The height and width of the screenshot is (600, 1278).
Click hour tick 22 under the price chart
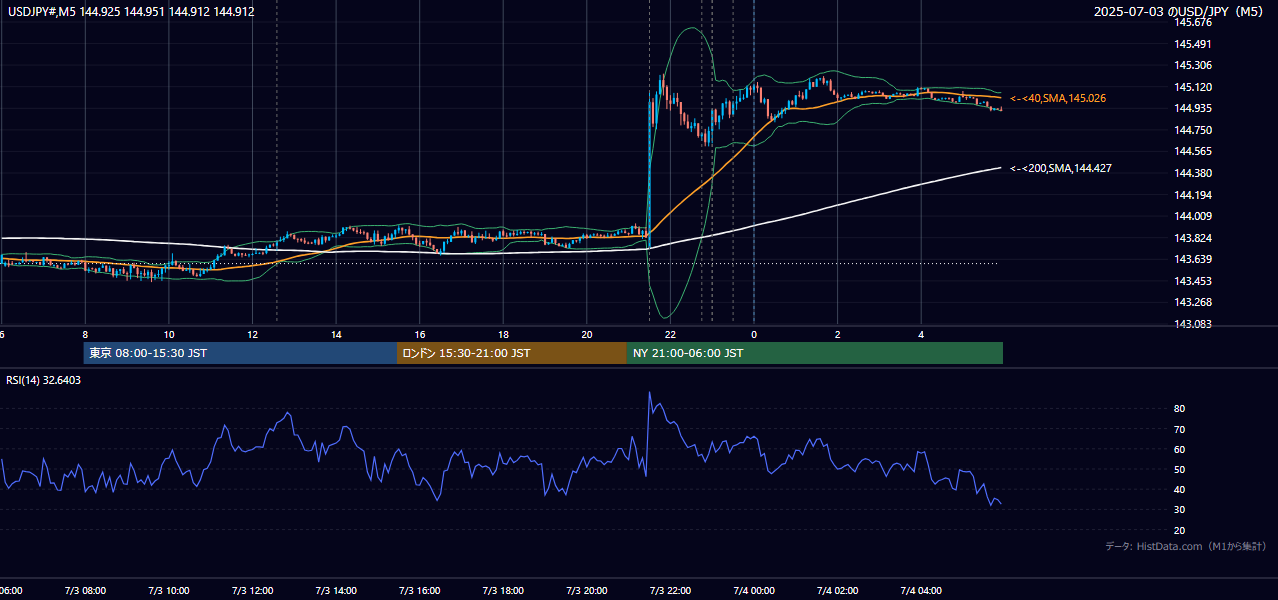[x=670, y=334]
